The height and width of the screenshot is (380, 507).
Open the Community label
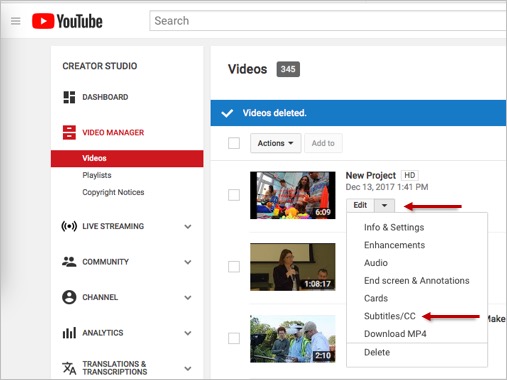click(105, 262)
